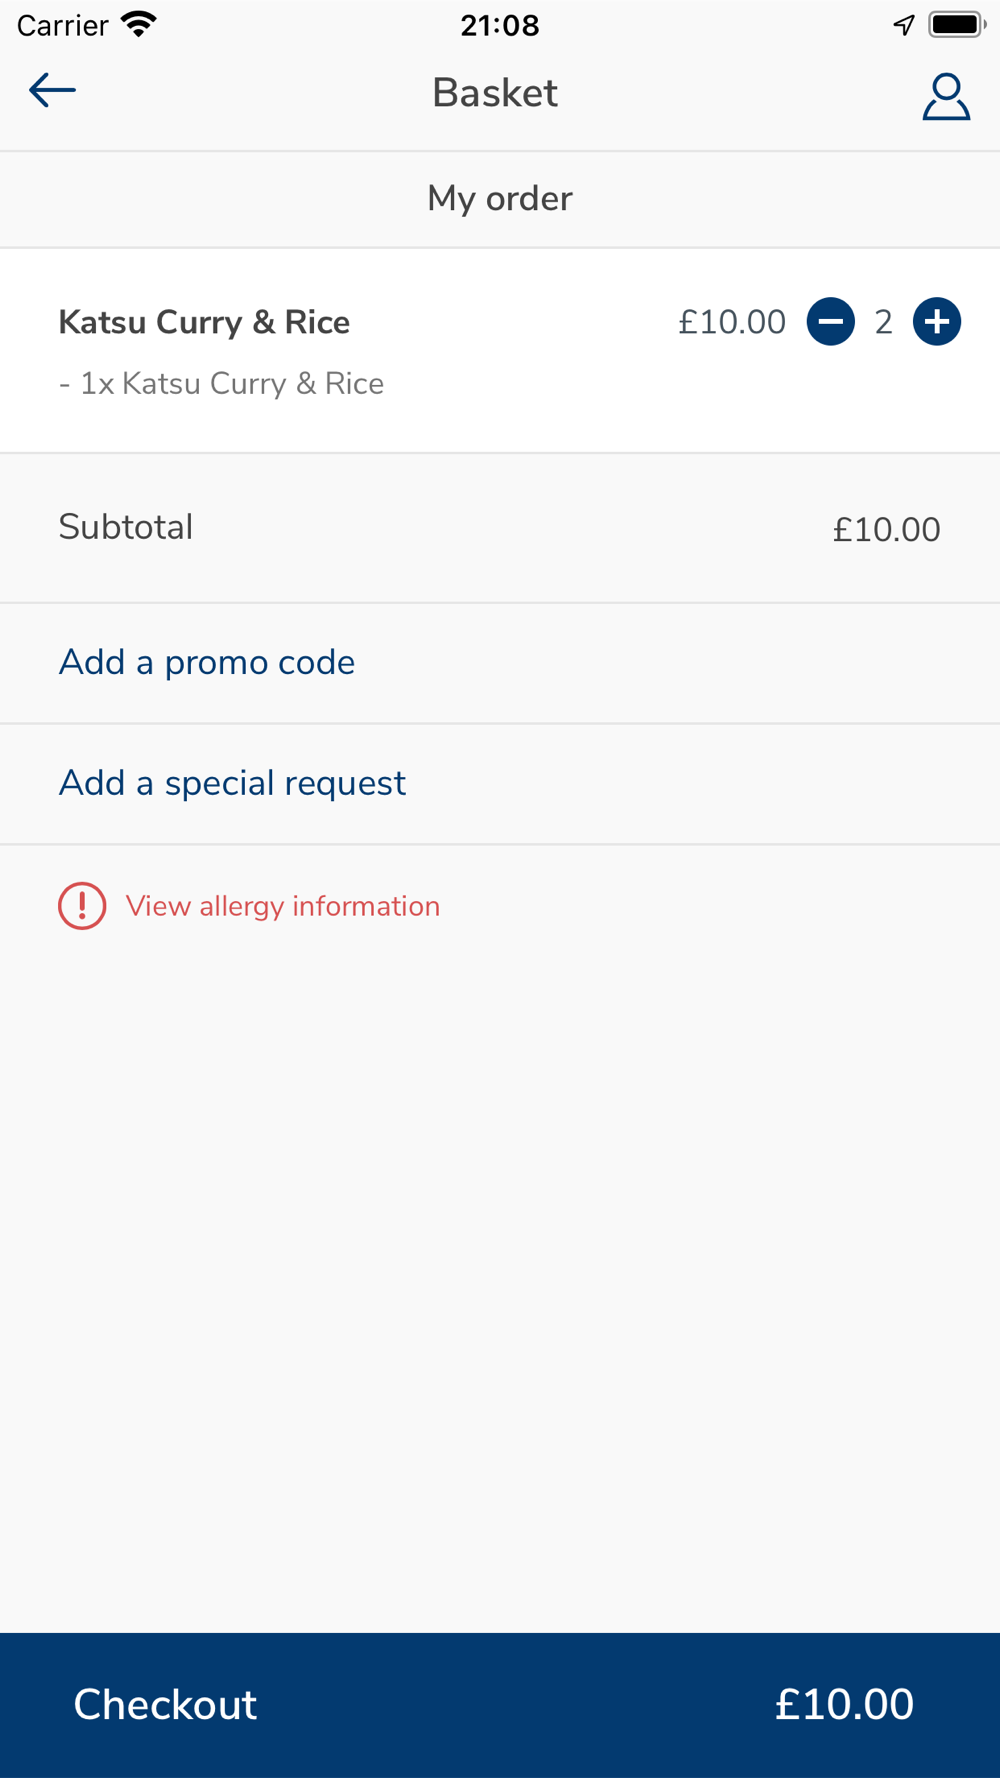Viewport: 1000px width, 1778px height.
Task: Tap the item quantity number 2
Action: pyautogui.click(x=883, y=322)
